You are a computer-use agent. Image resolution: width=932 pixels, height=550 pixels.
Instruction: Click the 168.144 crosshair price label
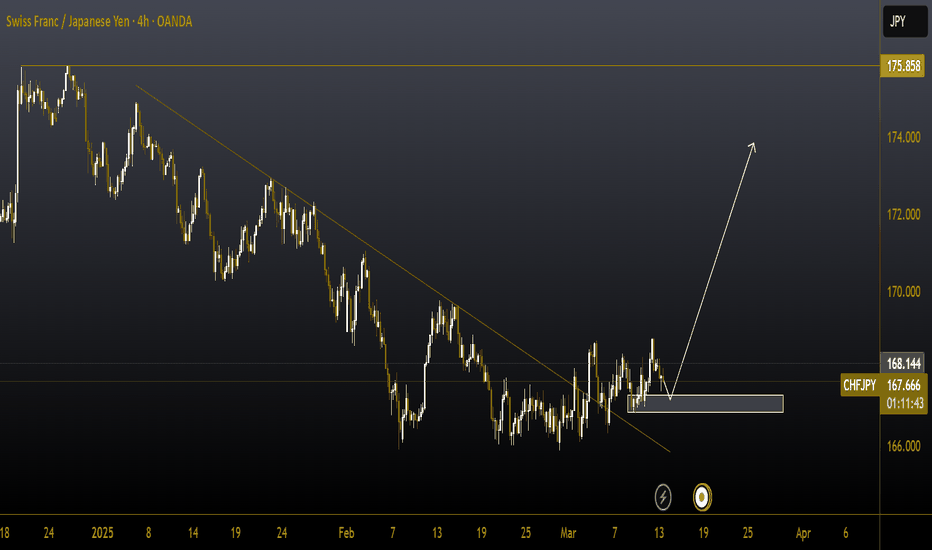(x=902, y=363)
